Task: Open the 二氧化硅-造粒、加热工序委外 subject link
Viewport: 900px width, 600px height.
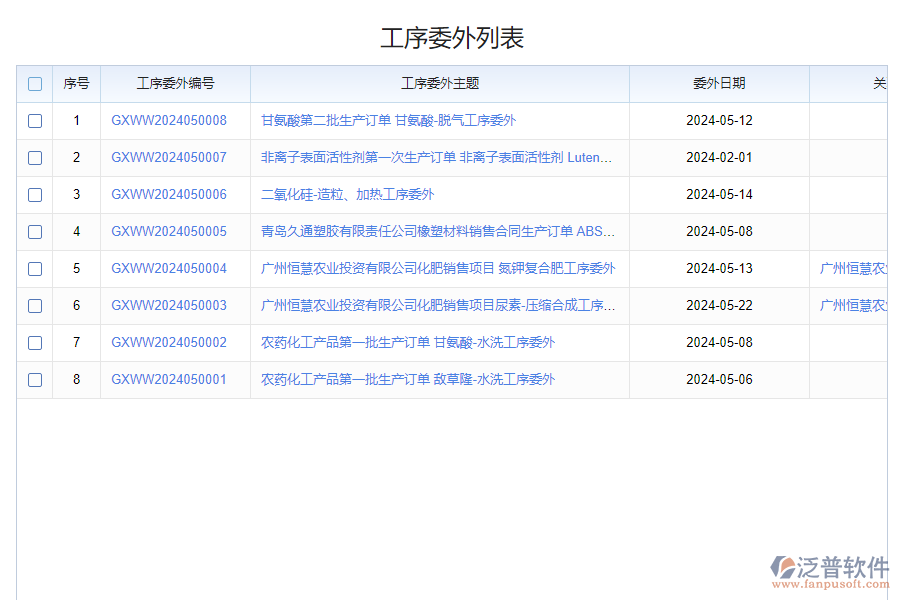Action: click(347, 195)
